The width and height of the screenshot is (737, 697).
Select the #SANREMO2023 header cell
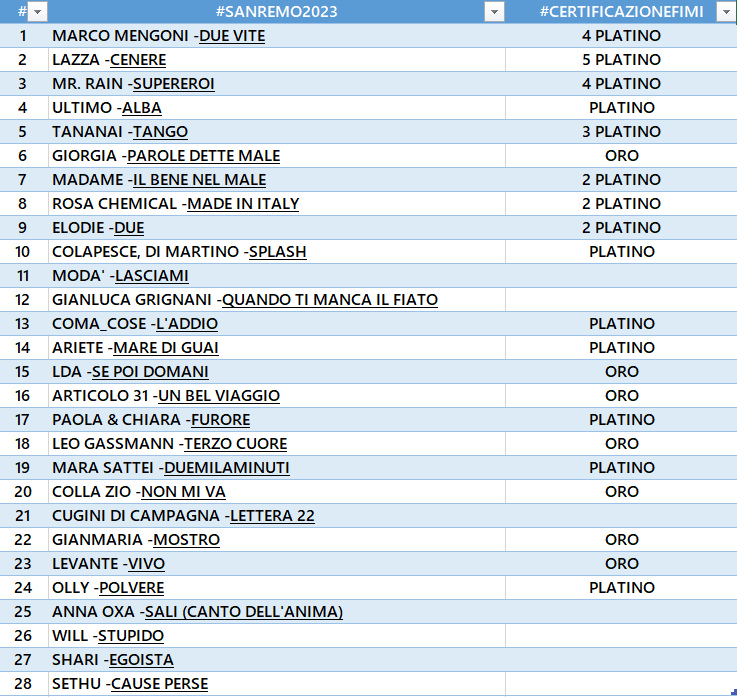coord(276,12)
